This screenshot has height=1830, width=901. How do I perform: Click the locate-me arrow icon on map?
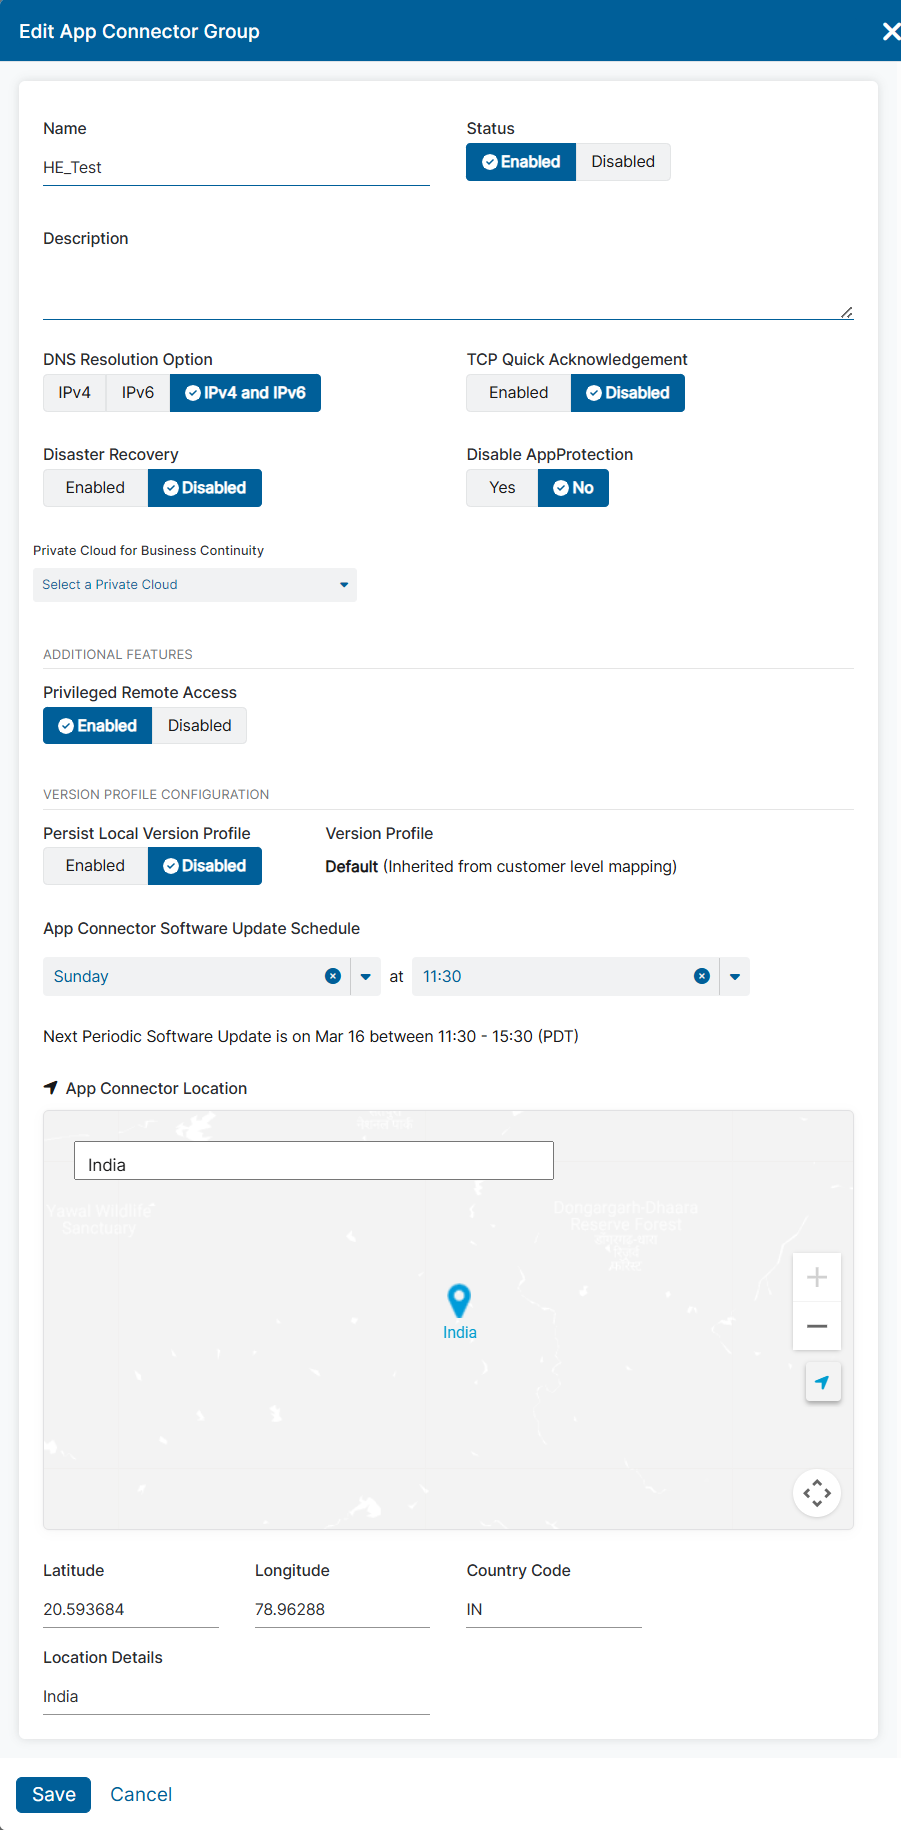tap(822, 1382)
